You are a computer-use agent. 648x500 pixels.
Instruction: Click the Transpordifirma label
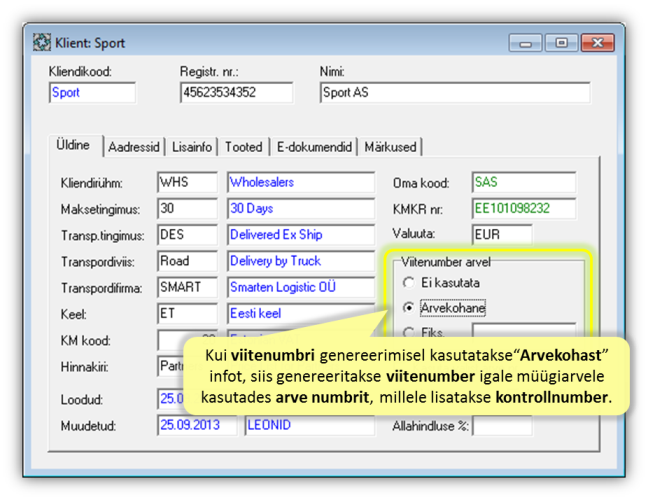click(102, 288)
